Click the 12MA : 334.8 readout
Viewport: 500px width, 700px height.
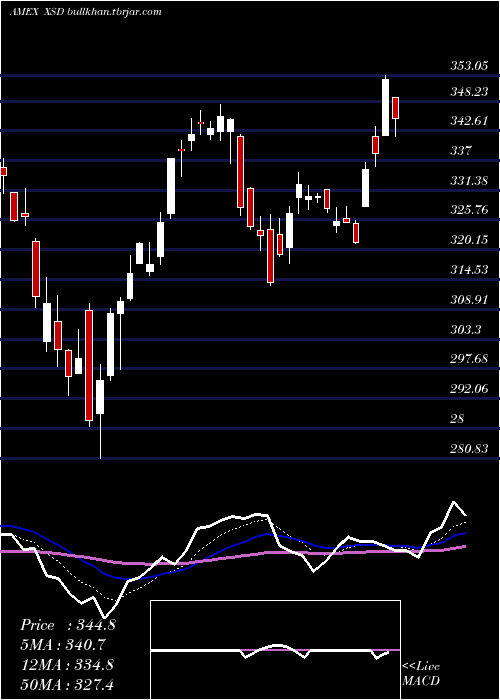point(67,665)
